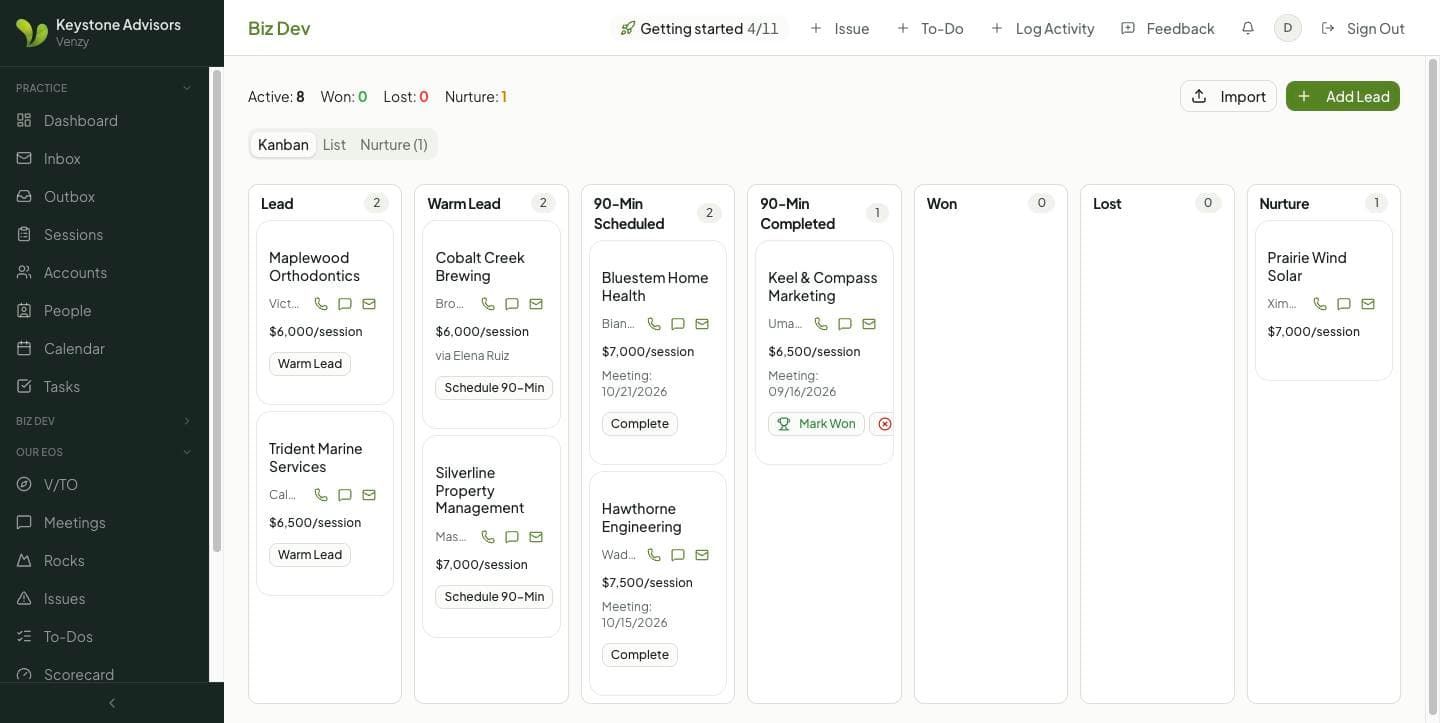Click the Add Lead button
Image resolution: width=1440 pixels, height=723 pixels.
click(1343, 96)
